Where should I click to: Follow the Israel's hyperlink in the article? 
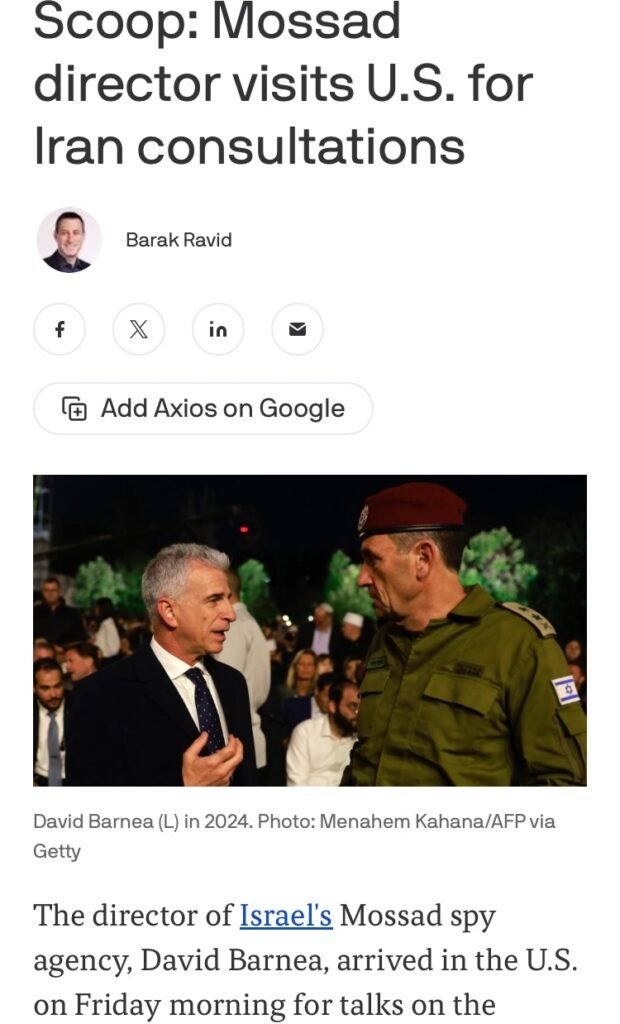click(286, 915)
